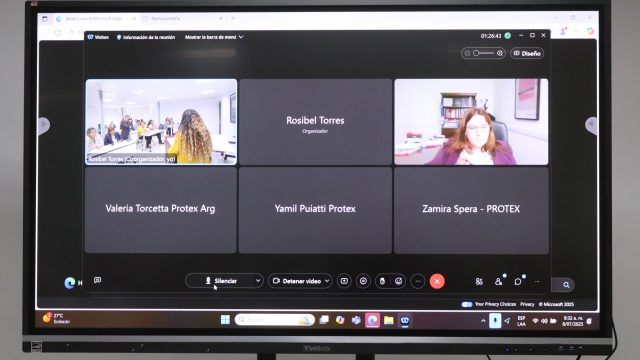Viewport: 640px width, 360px height.
Task: Click the share content icon
Action: [x=344, y=281]
